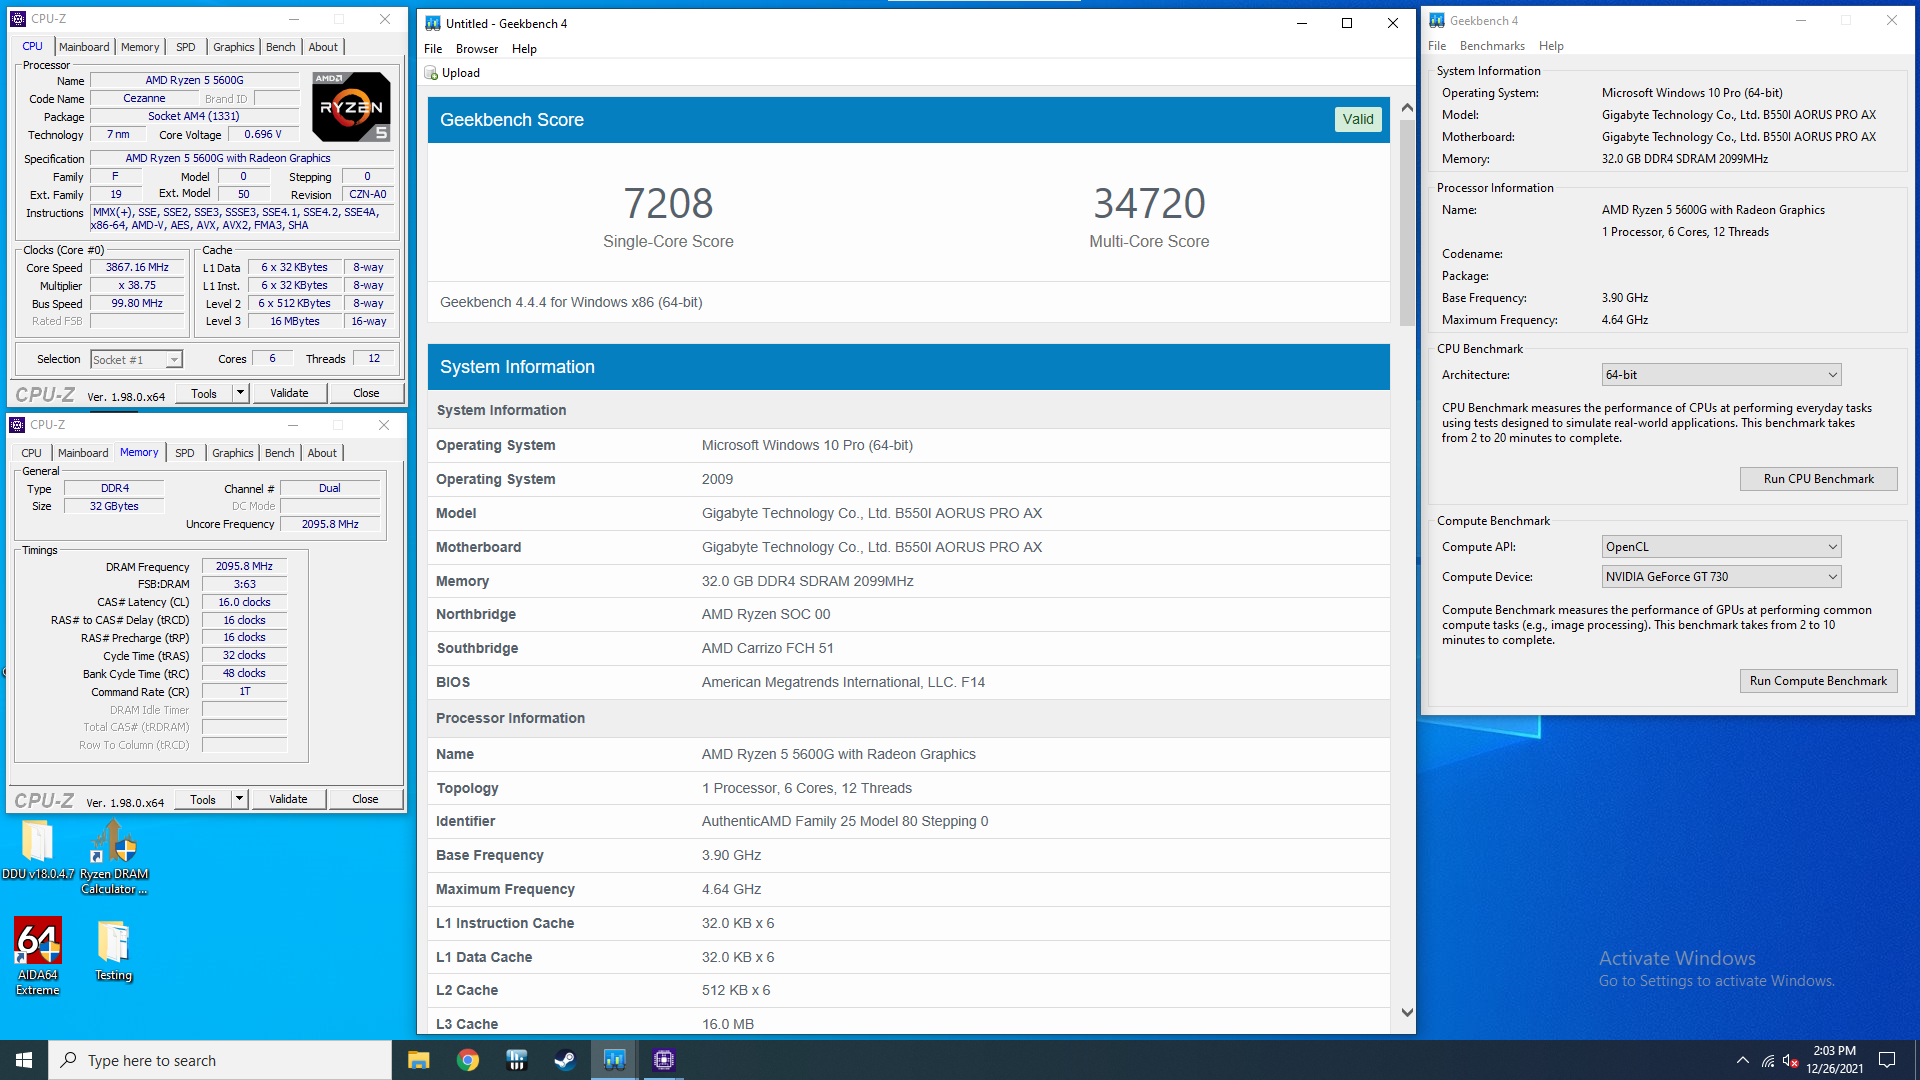Open network status tray icon
Screen dimensions: 1920x1080
click(x=1768, y=1060)
